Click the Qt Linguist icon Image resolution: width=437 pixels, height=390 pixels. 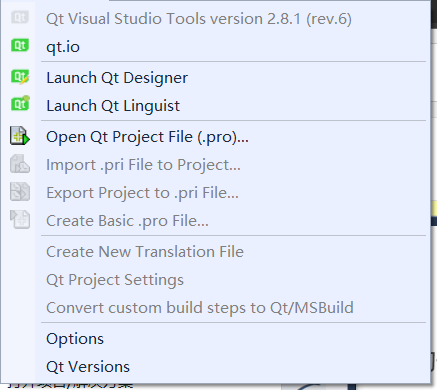point(20,104)
